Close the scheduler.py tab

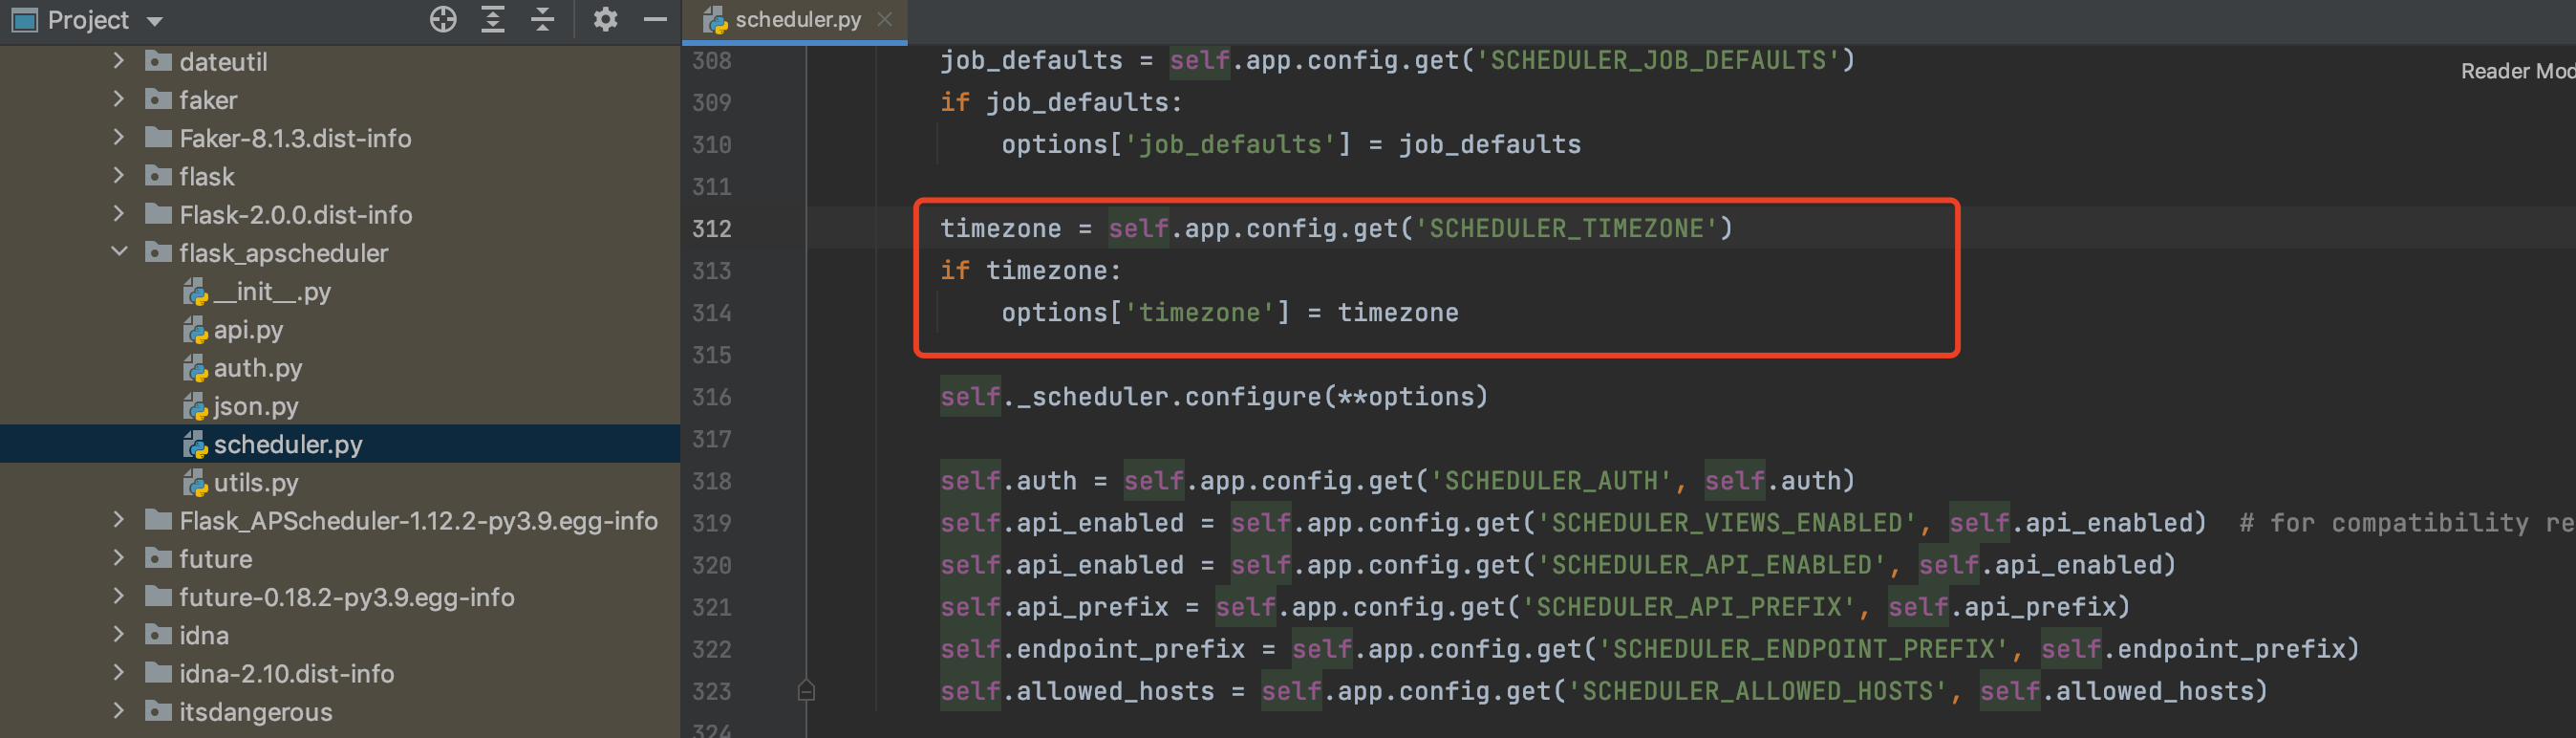(884, 19)
